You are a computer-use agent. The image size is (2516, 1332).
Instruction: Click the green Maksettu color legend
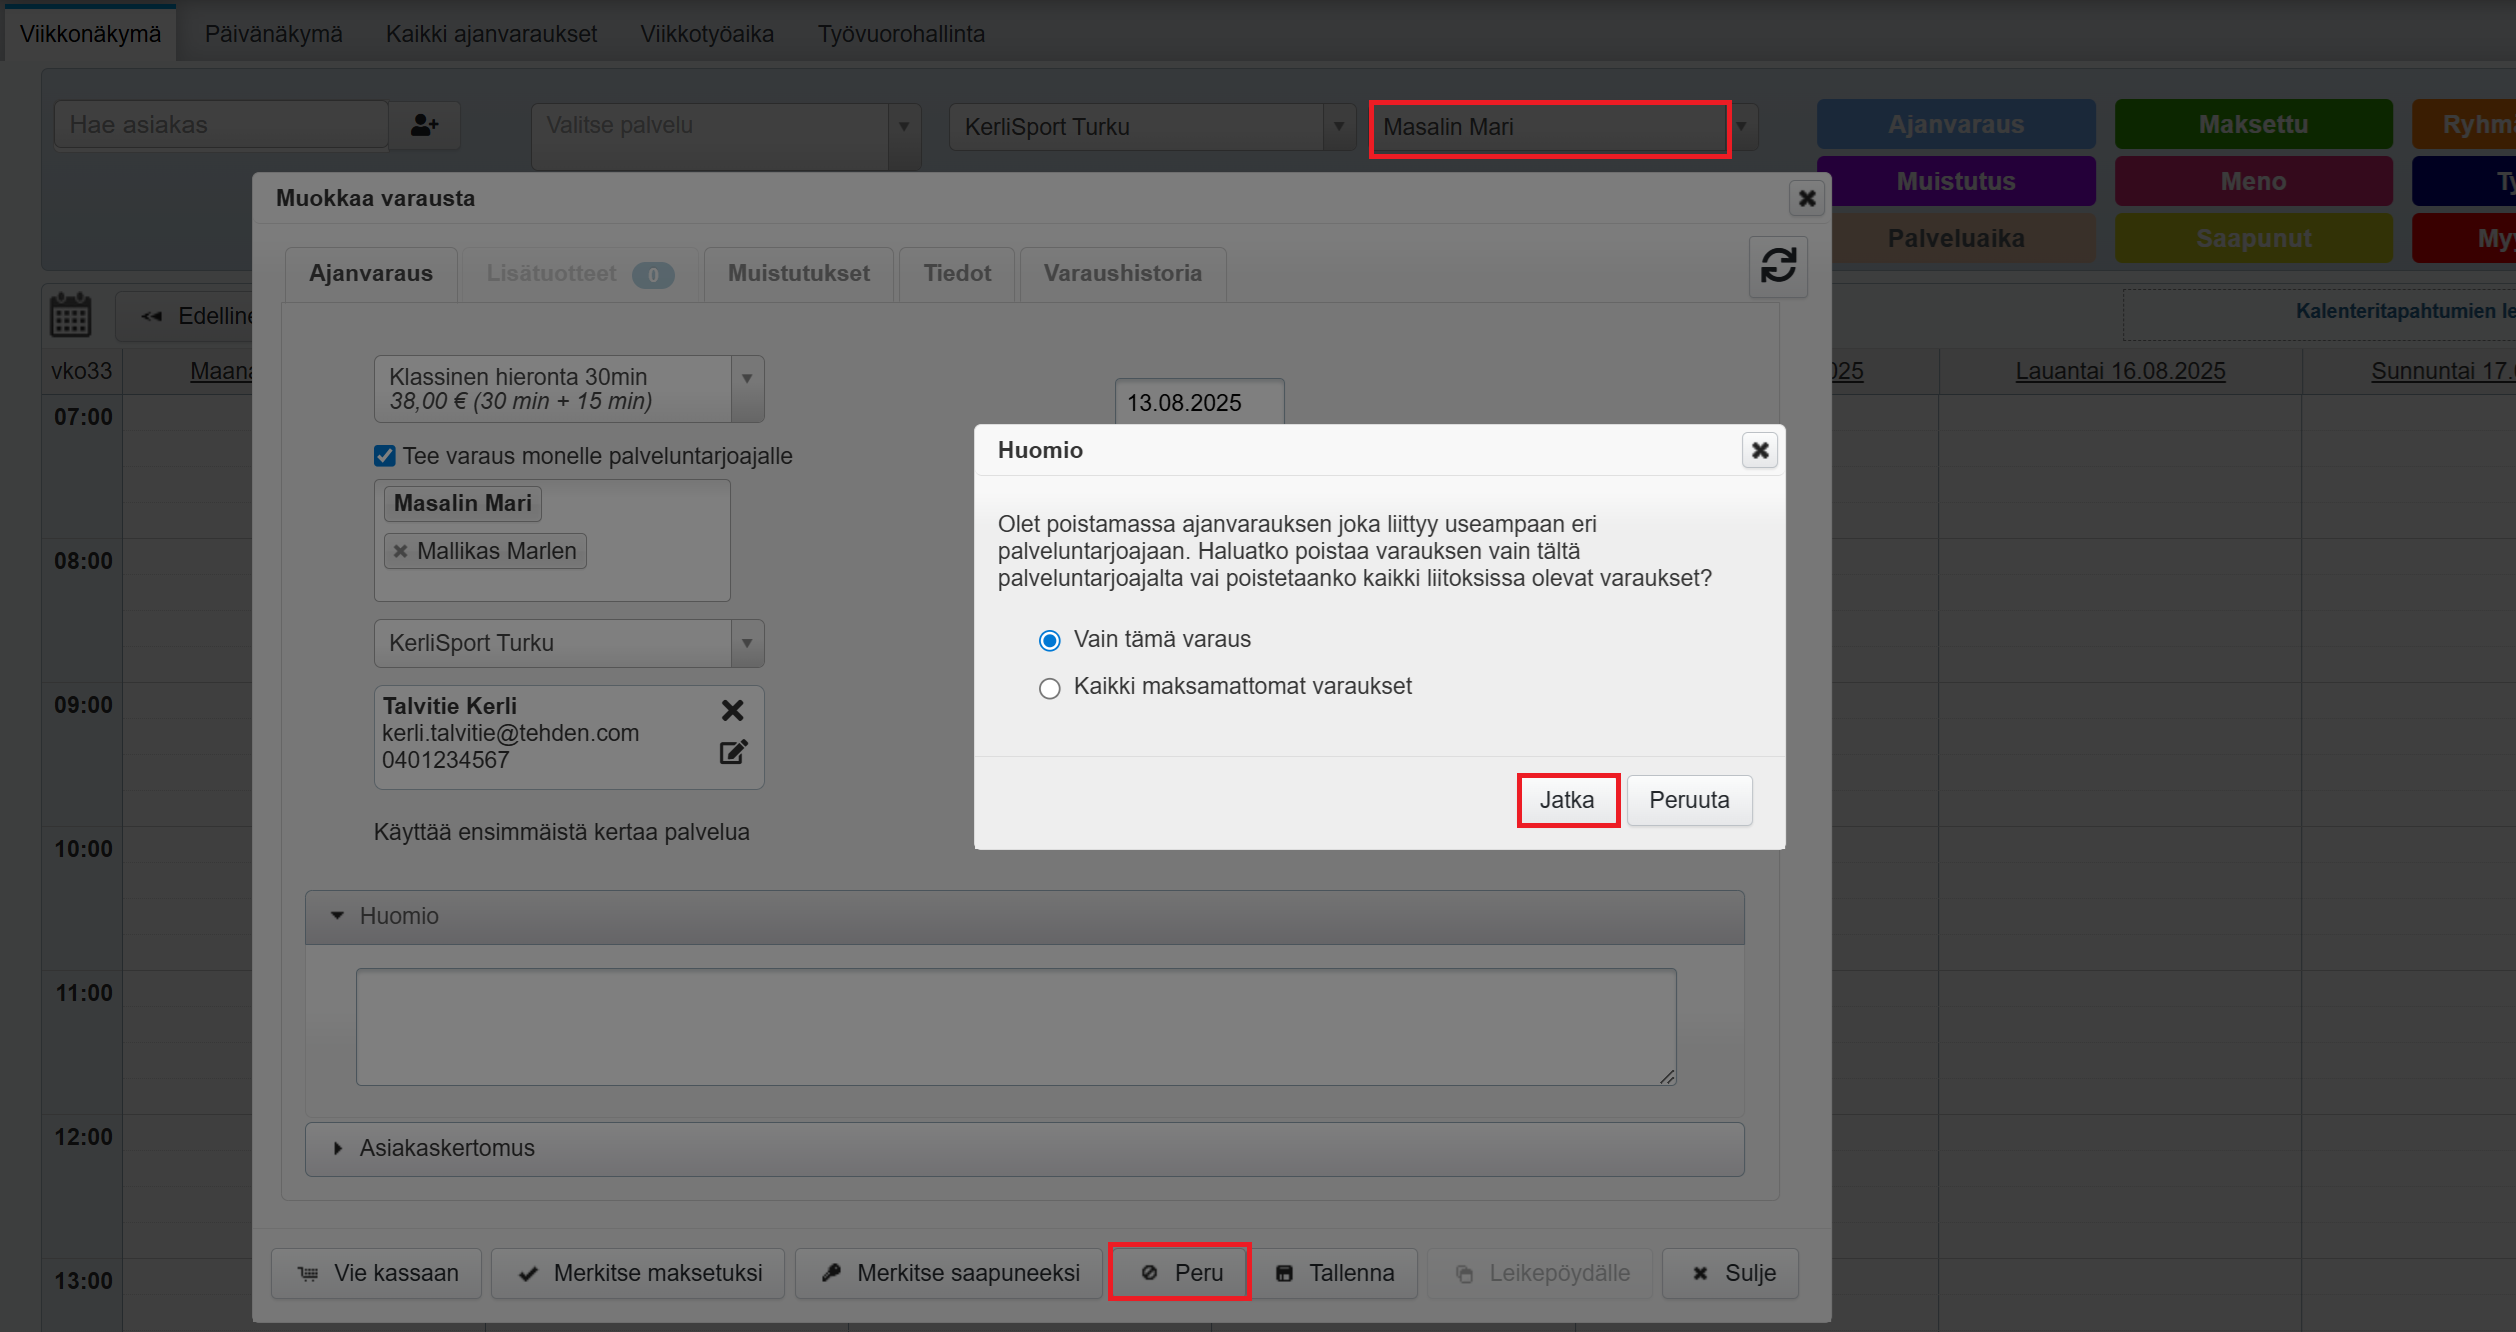2253,125
